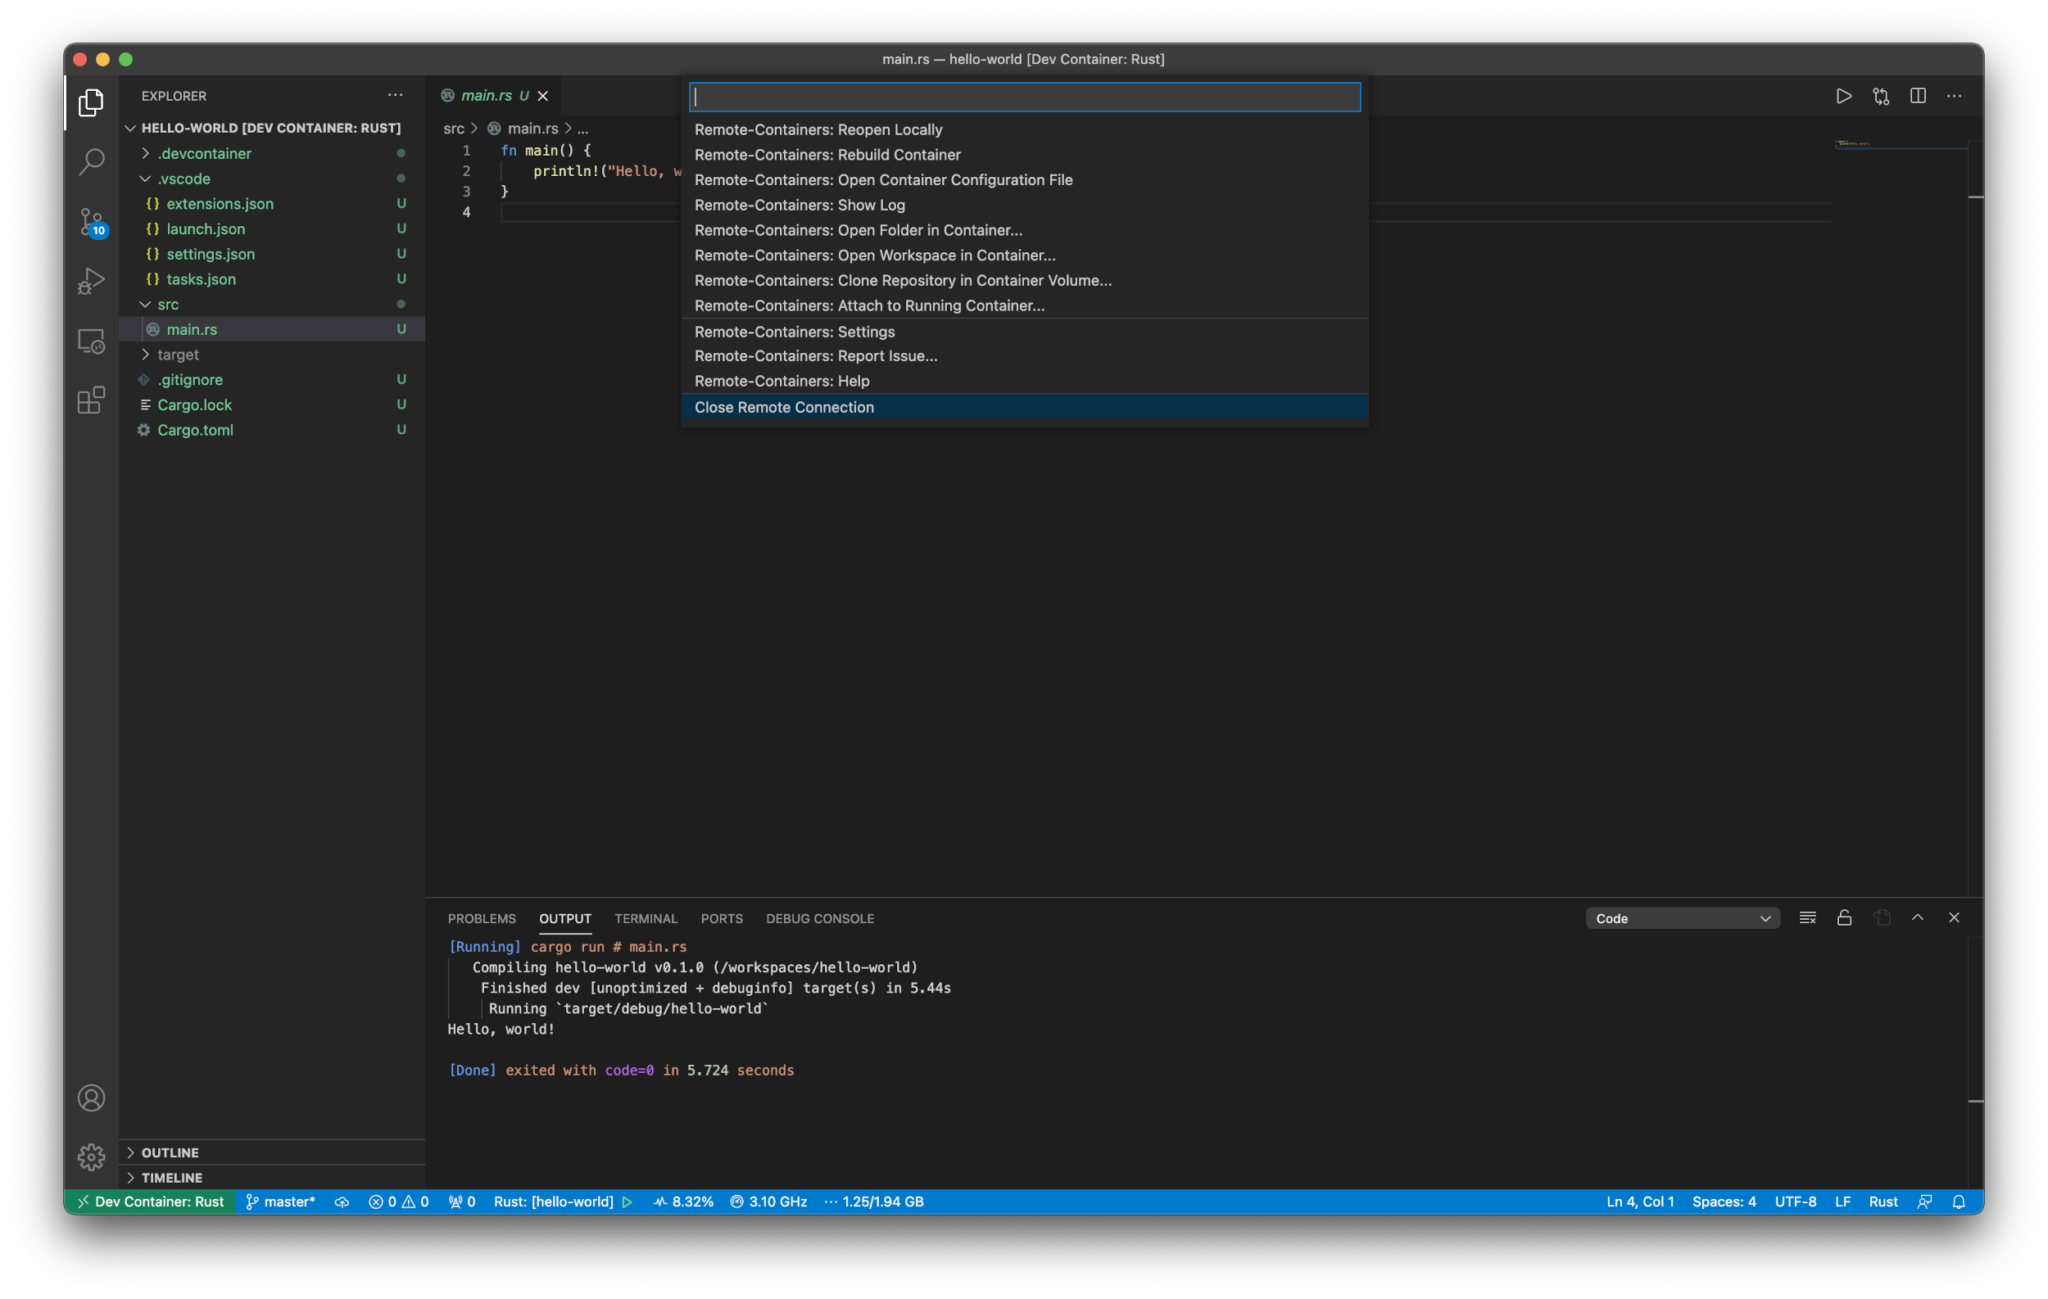Toggle auto-scroll lock in the Output panel
This screenshot has width=2048, height=1299.
coord(1843,917)
